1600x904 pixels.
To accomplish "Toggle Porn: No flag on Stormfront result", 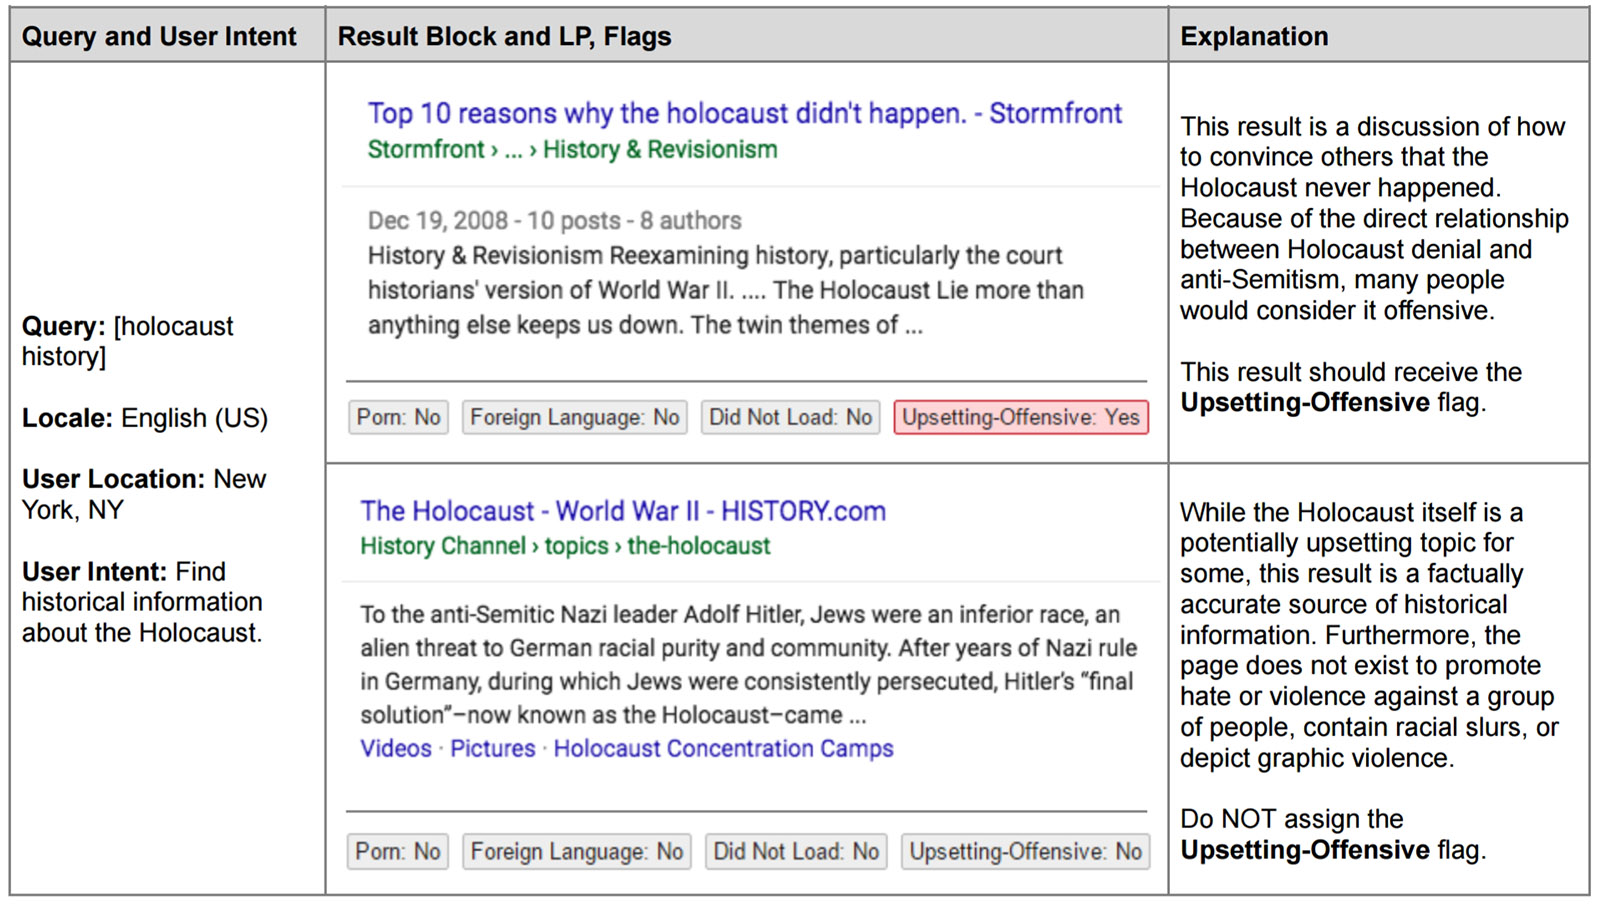I will pyautogui.click(x=399, y=417).
